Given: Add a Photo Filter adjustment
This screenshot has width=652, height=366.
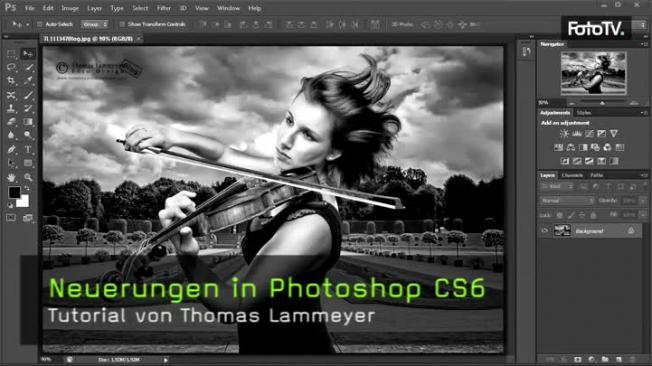Looking at the screenshot, I should (595, 147).
